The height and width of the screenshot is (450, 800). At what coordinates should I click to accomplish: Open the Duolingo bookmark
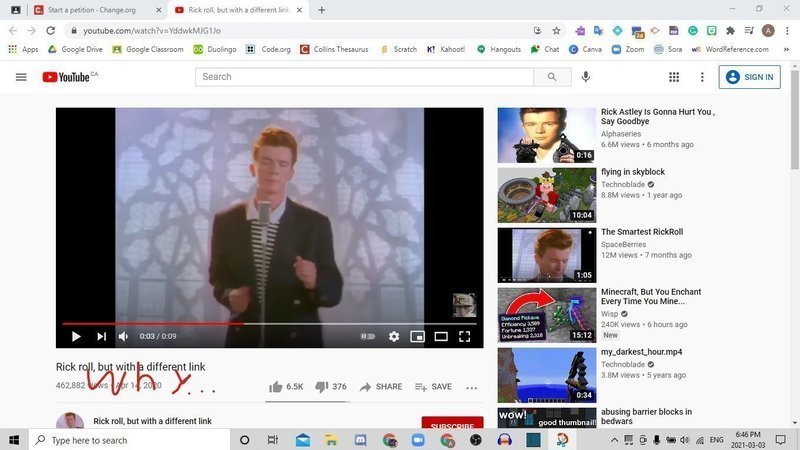click(x=215, y=49)
